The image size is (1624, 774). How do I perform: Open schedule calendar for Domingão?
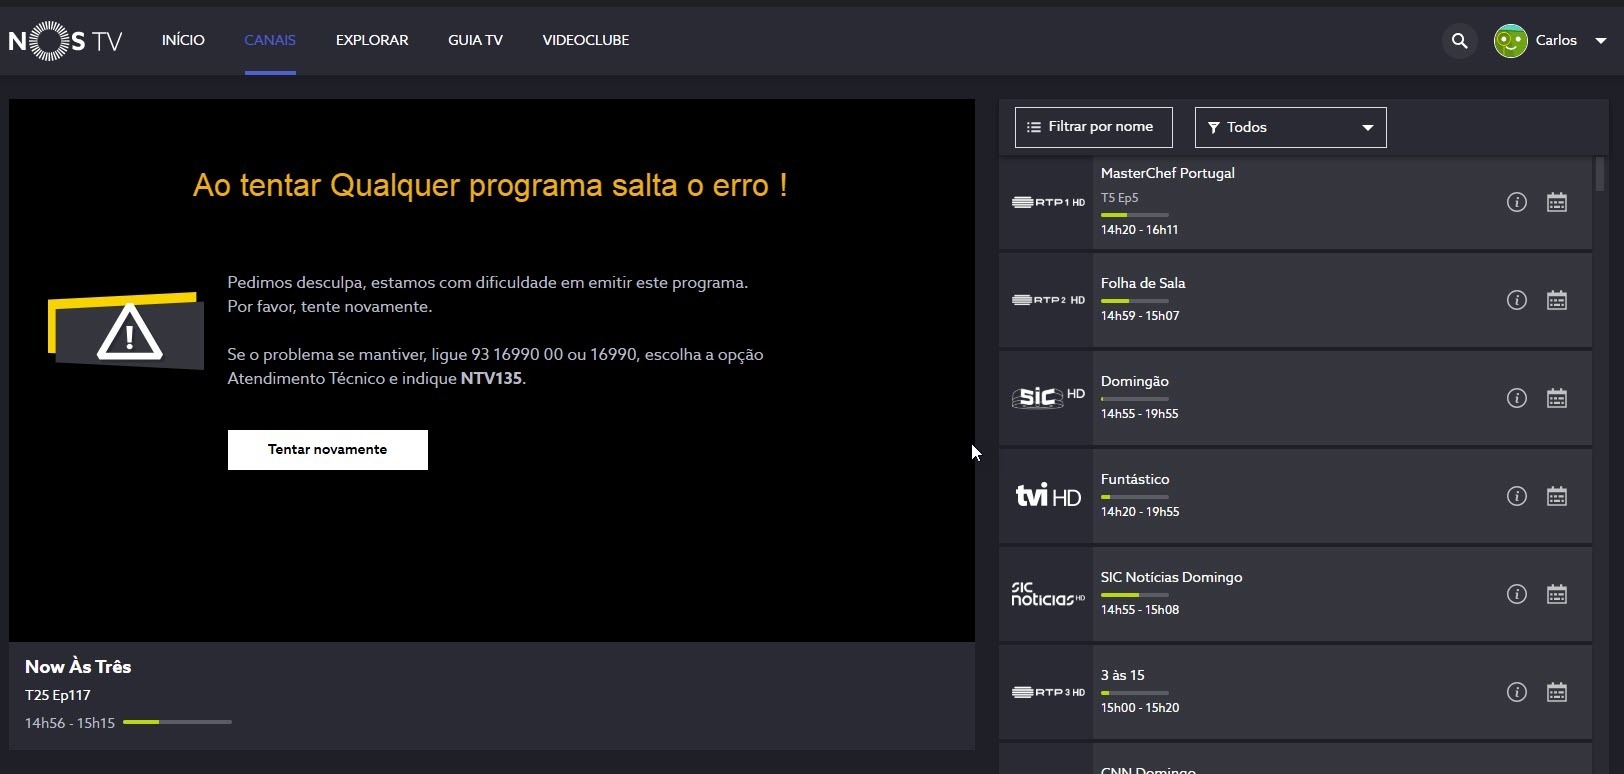coord(1557,398)
